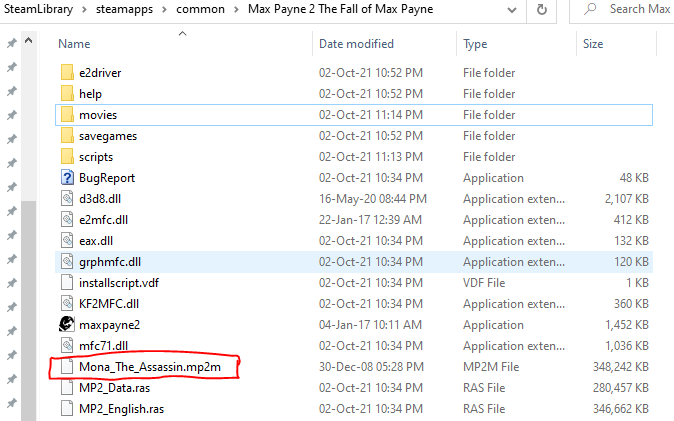Select the installscript.vdf file icon

[x=67, y=282]
